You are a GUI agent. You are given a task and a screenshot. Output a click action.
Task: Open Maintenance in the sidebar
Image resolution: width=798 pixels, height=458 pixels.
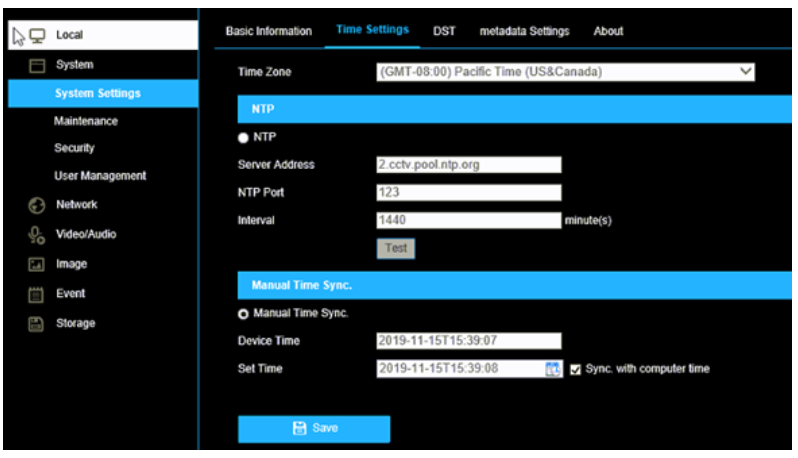coord(86,121)
